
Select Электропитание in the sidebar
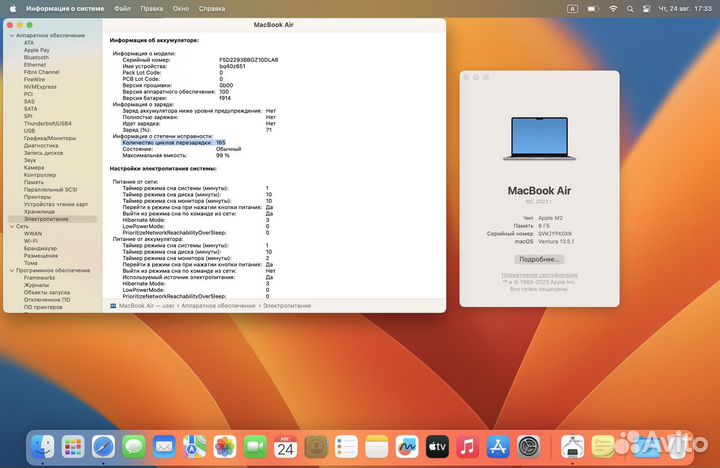[53, 219]
